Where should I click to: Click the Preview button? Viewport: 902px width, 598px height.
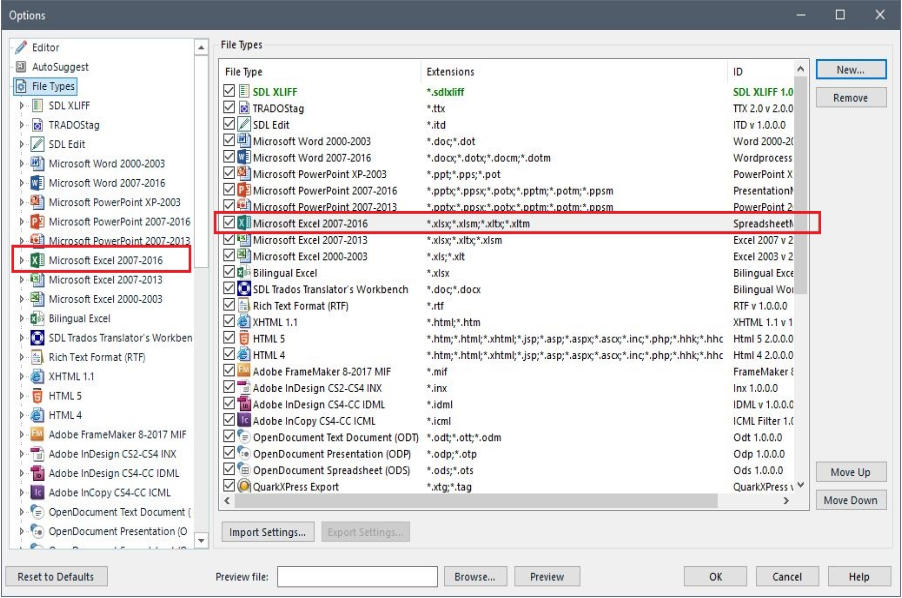546,577
